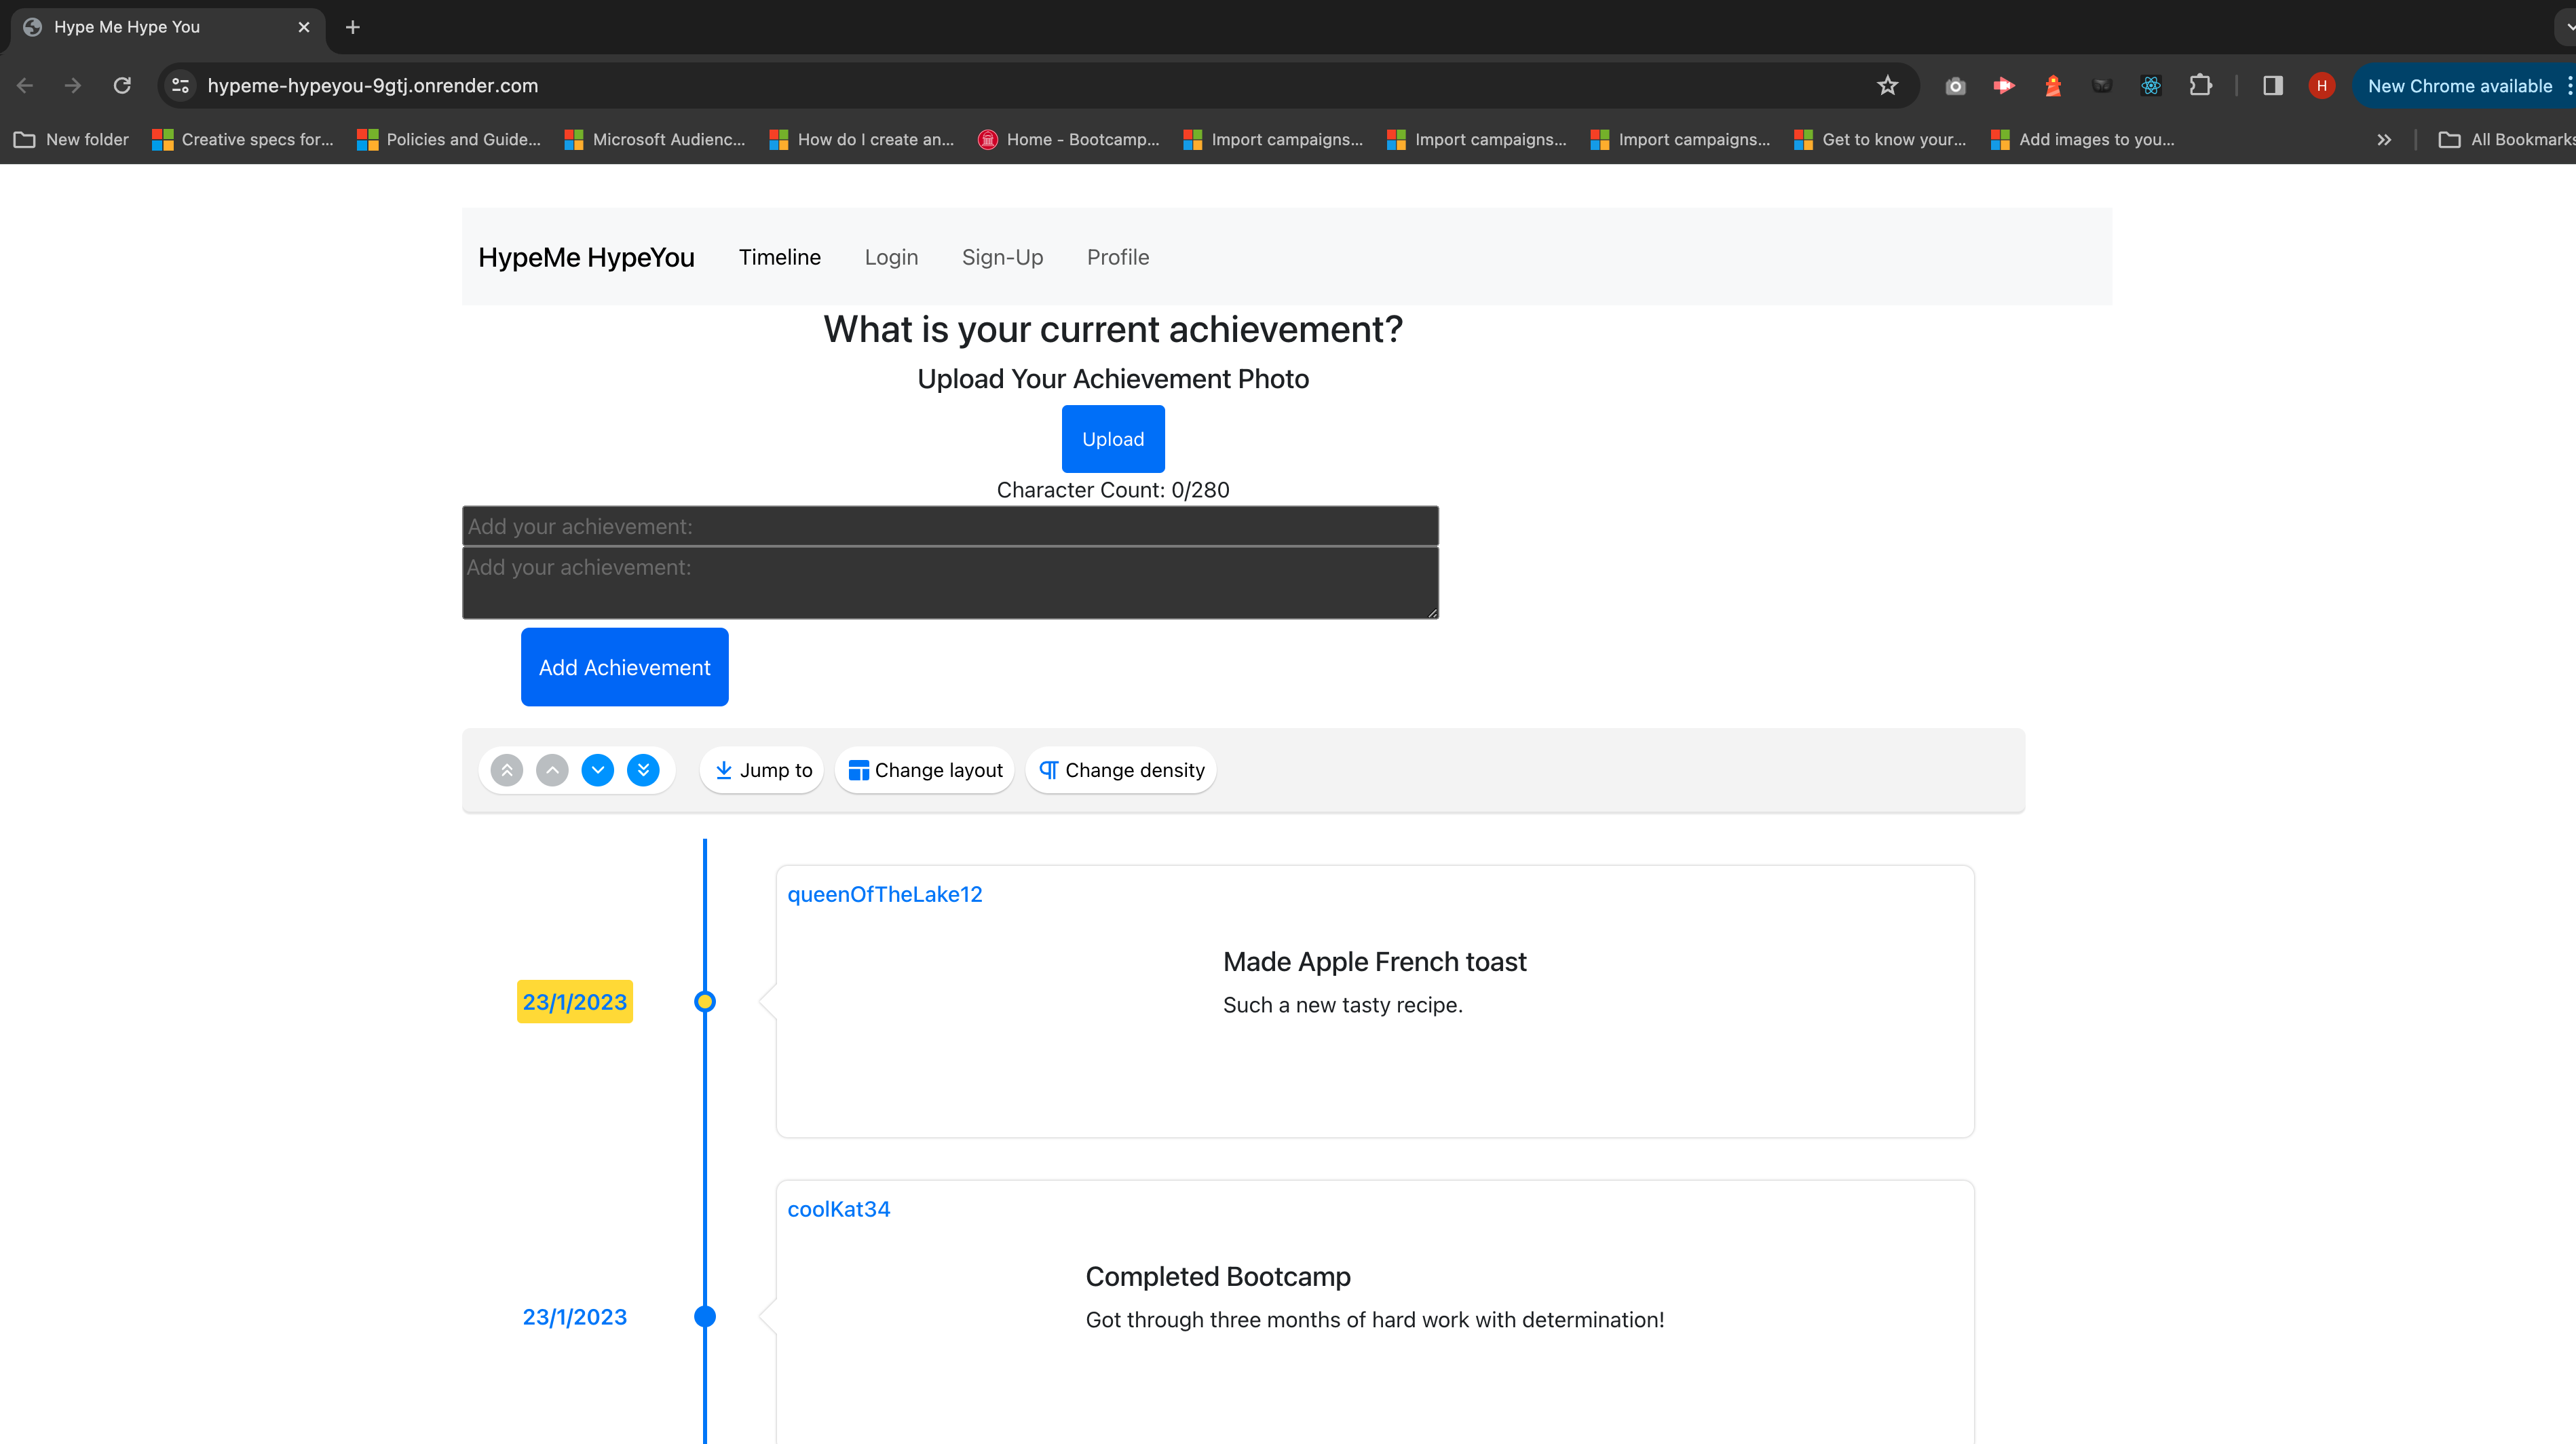Image resolution: width=2576 pixels, height=1444 pixels.
Task: Open React Developer Tools extension
Action: [2151, 86]
